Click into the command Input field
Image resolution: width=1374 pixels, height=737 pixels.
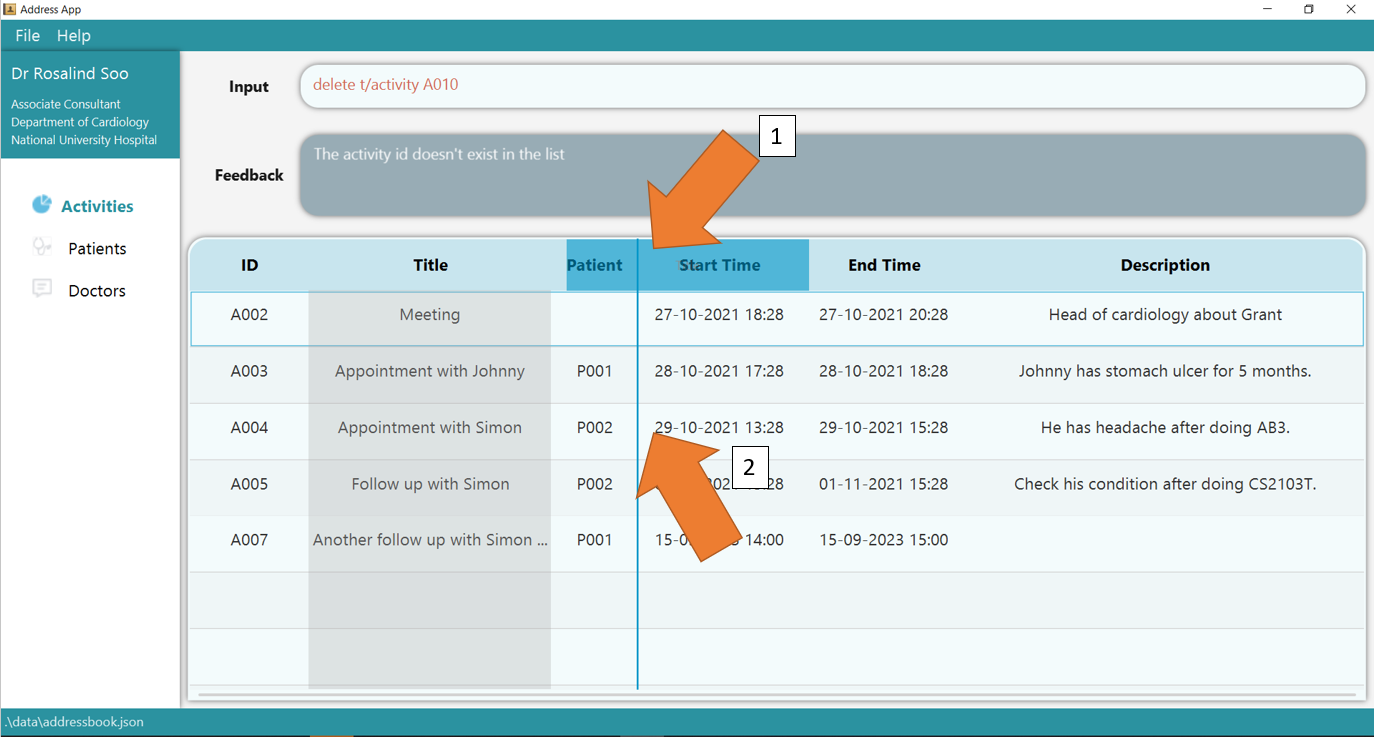832,86
